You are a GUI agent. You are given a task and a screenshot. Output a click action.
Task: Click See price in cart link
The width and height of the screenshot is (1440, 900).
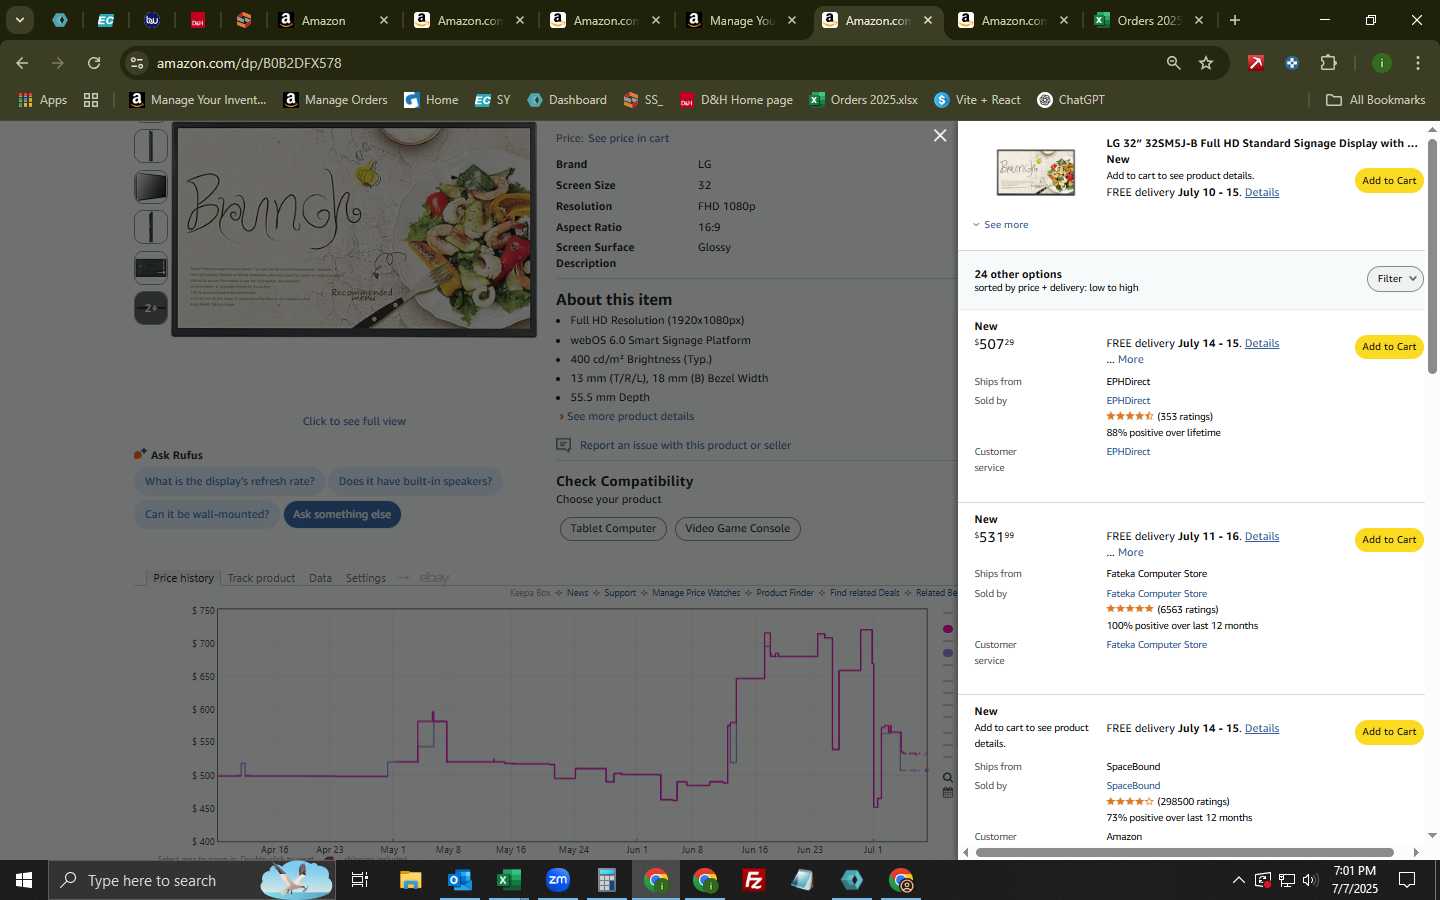(628, 139)
